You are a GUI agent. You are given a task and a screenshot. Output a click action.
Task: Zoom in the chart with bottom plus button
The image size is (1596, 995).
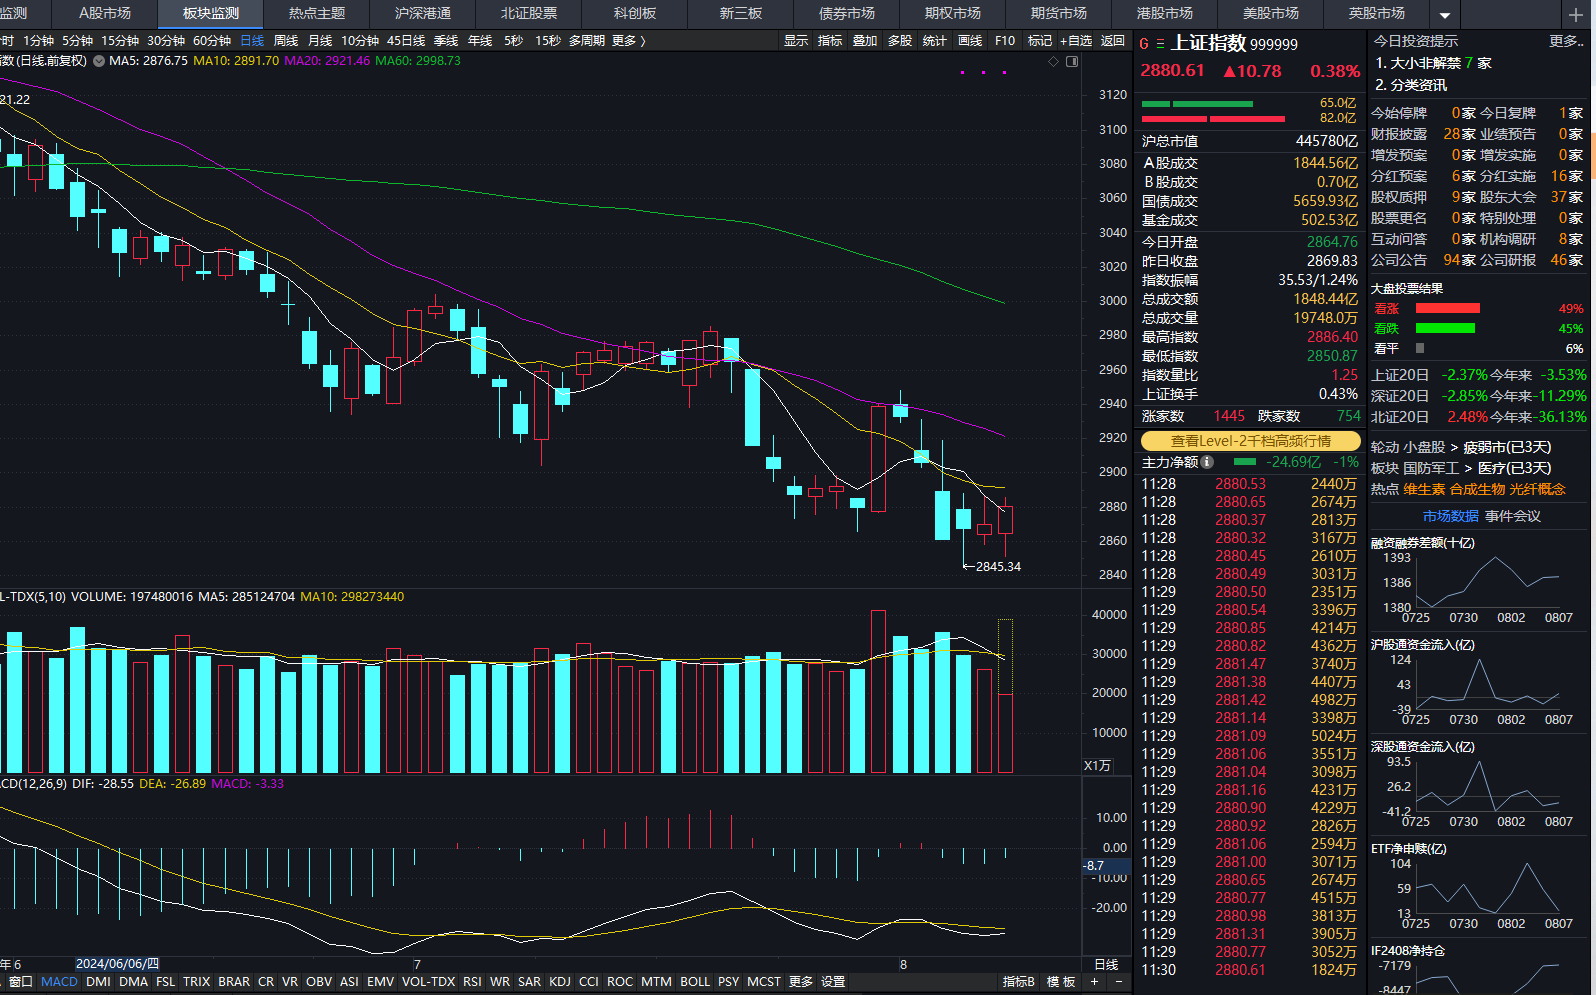(1094, 982)
